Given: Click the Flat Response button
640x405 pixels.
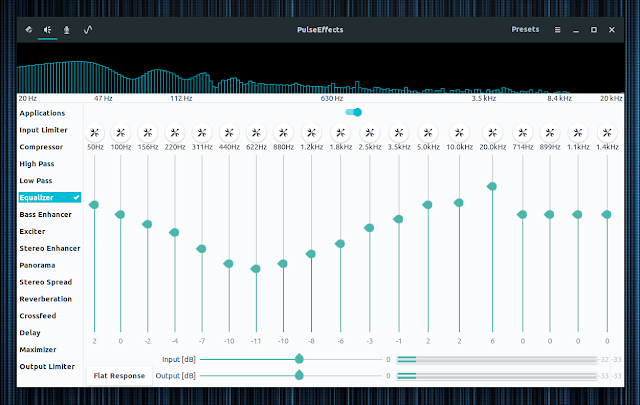Looking at the screenshot, I should (119, 376).
